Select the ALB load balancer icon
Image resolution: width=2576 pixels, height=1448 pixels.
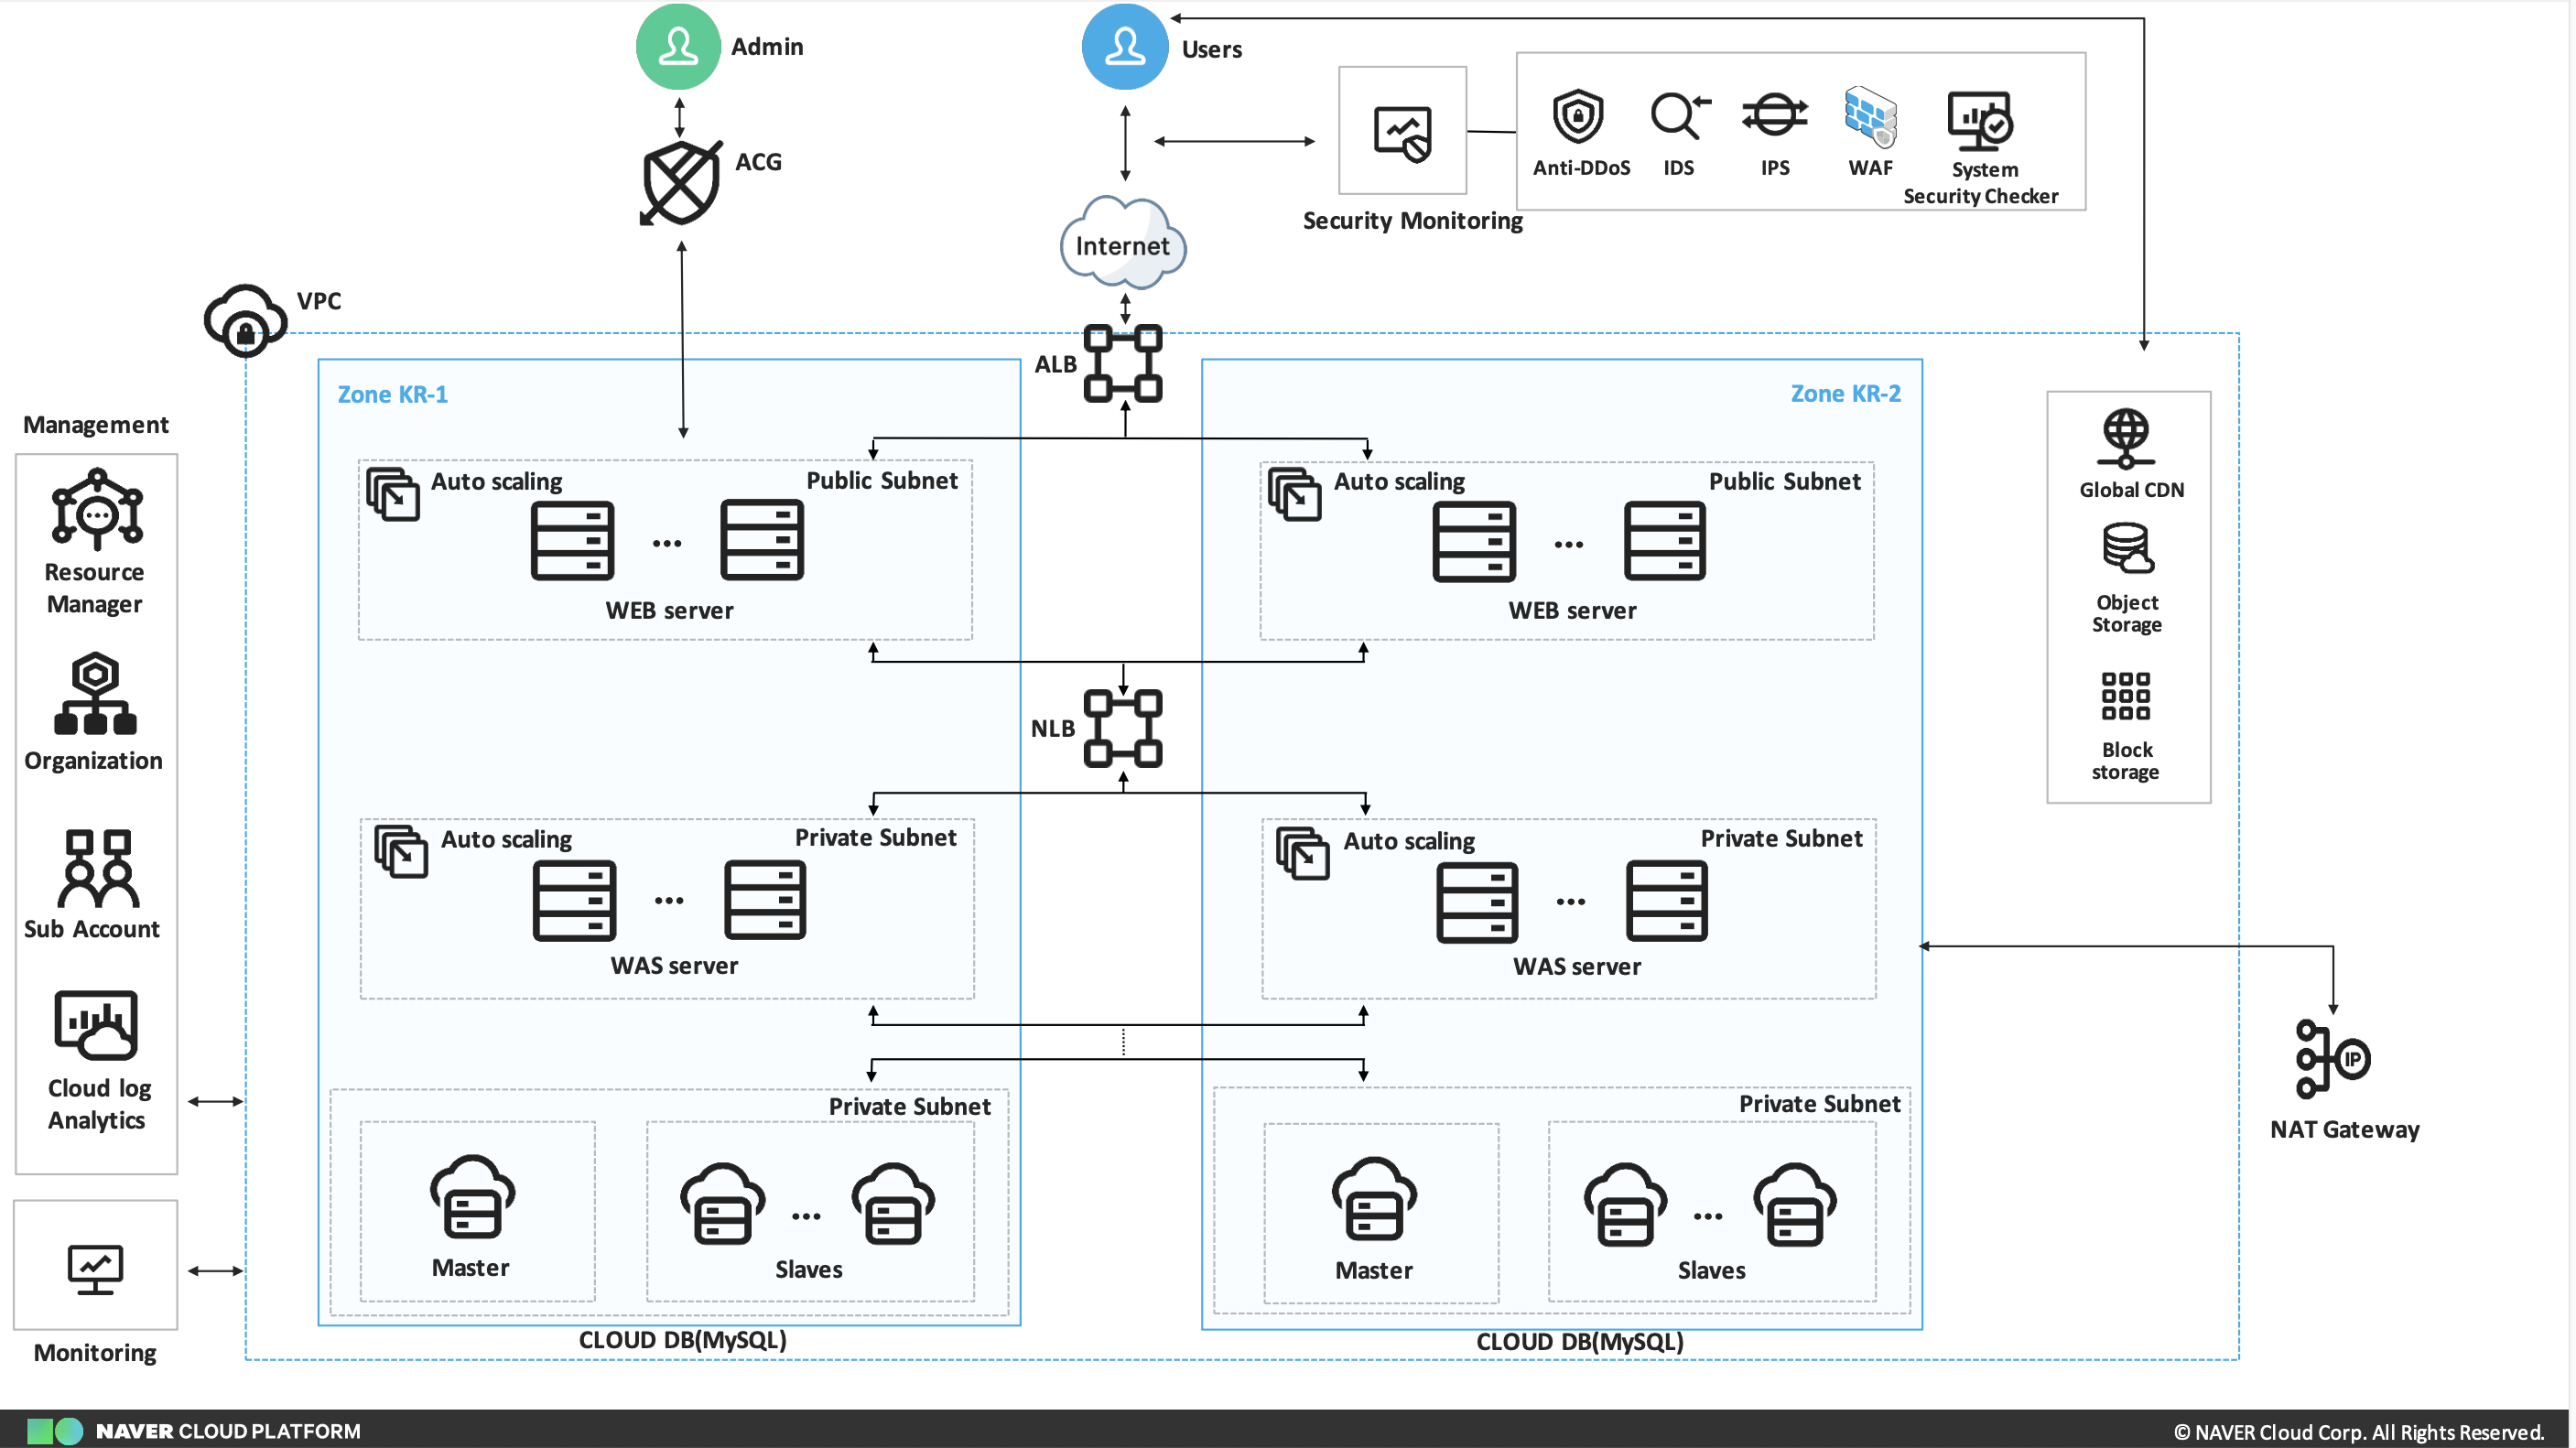[x=1122, y=363]
